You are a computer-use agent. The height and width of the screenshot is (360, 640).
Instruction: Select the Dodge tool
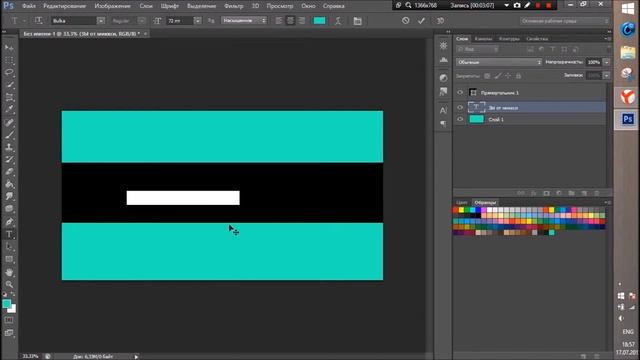click(x=9, y=209)
